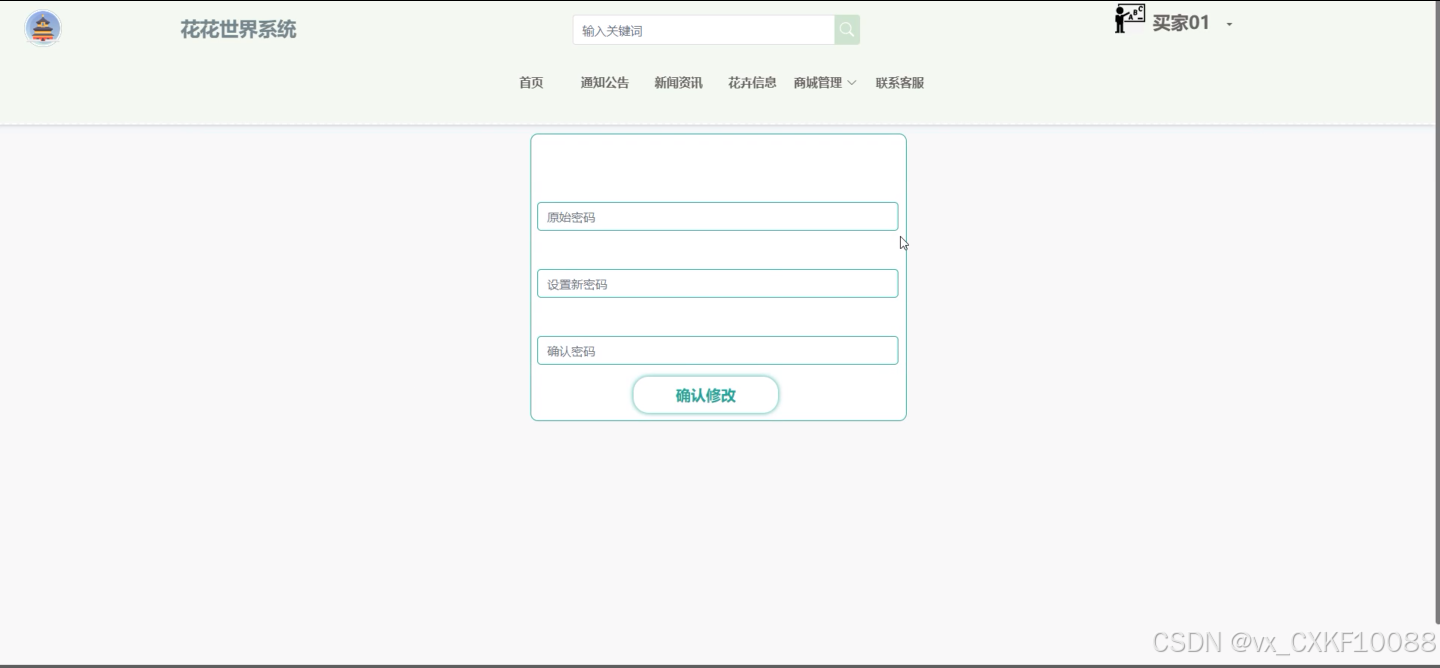1440x668 pixels.
Task: Open the 商城管理 menu item
Action: [x=818, y=83]
